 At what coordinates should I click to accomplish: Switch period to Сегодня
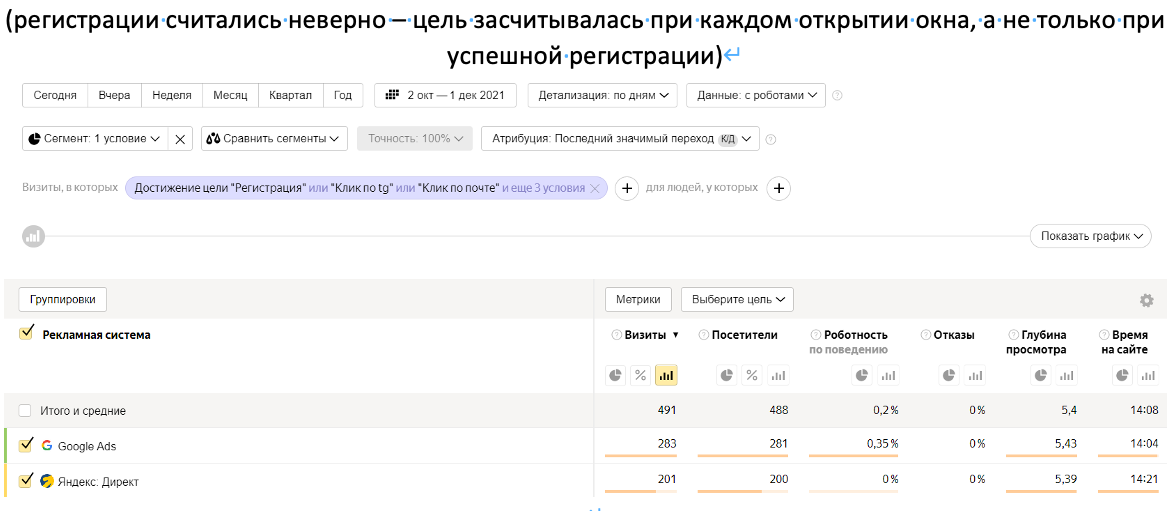(55, 95)
